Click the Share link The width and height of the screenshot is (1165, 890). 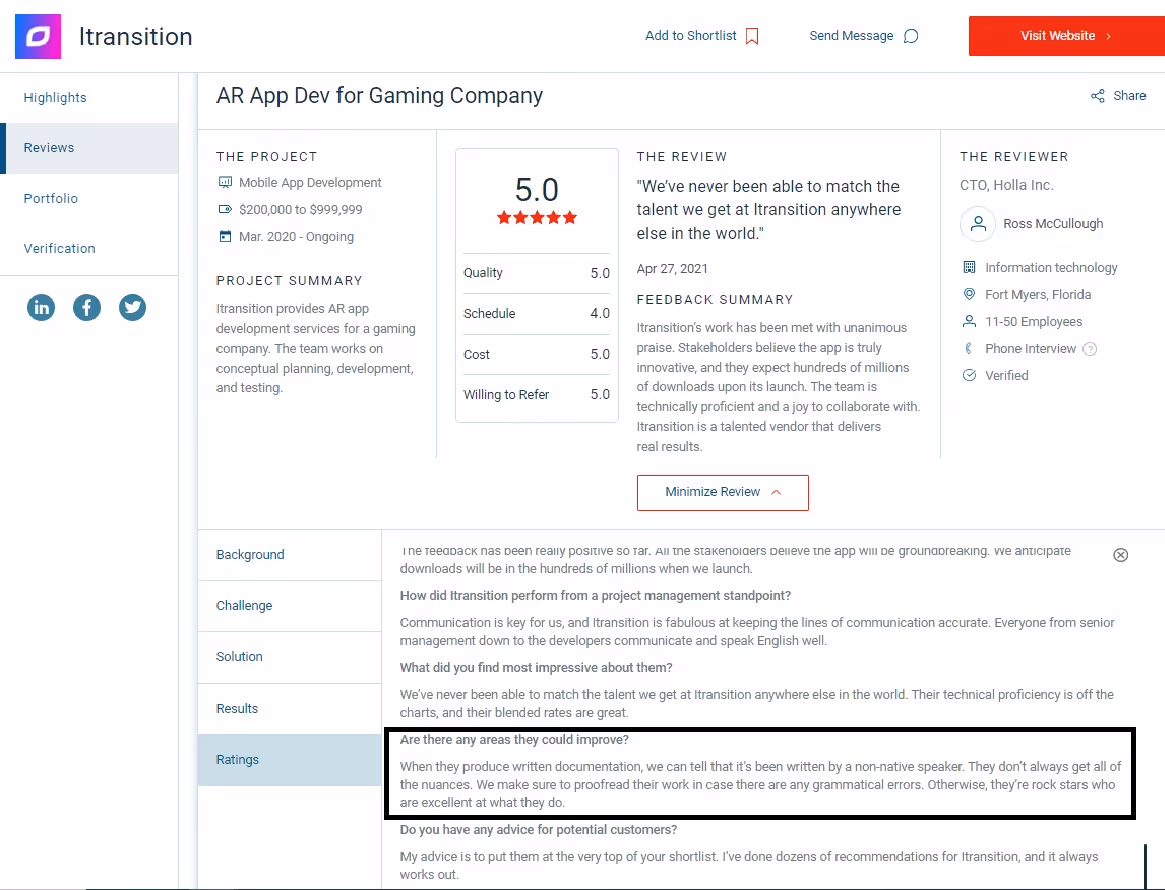pos(1129,96)
